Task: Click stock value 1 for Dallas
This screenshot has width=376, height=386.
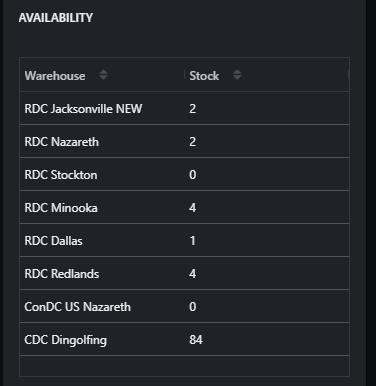Action: [193, 241]
